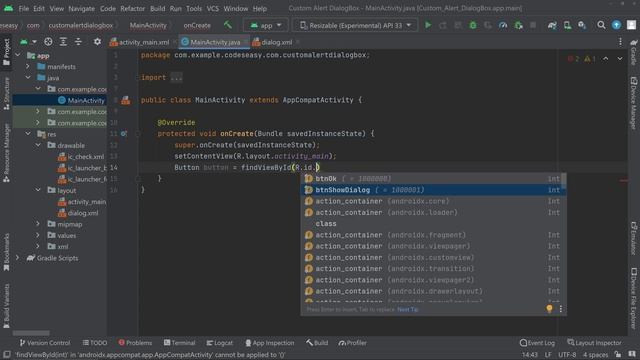Click the red errors count indicator
This screenshot has height=360, width=640.
(x=573, y=59)
